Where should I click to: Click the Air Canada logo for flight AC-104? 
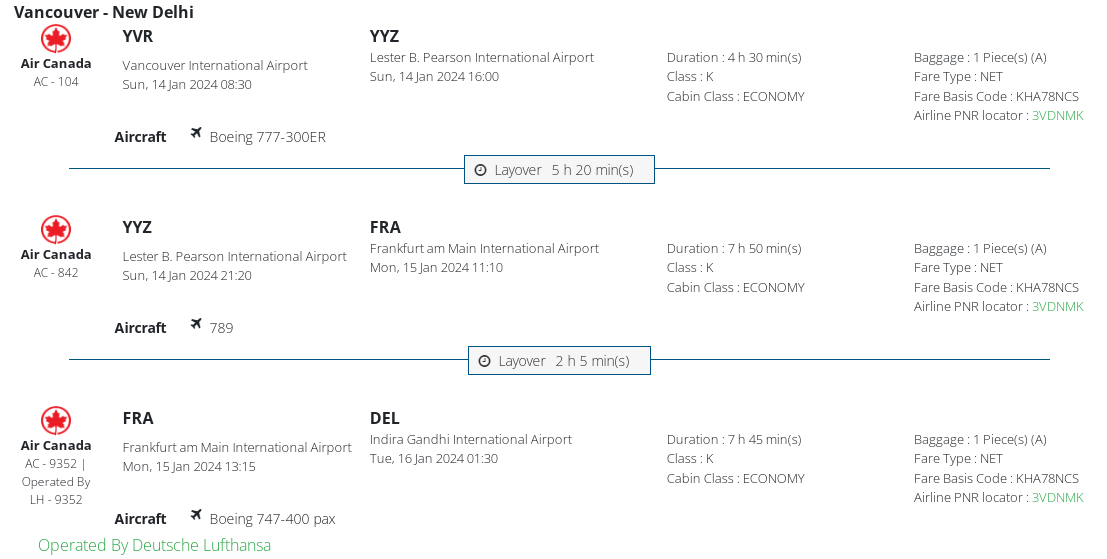tap(56, 39)
